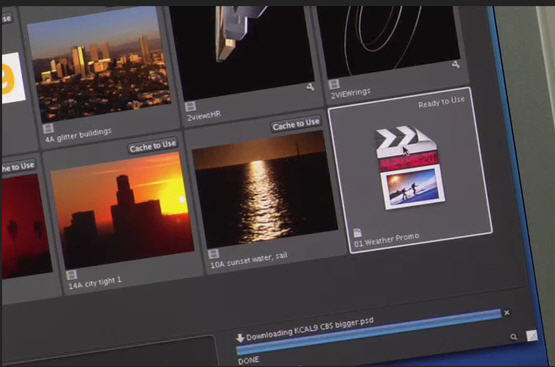Click the '14A city tight 1' label
The height and width of the screenshot is (367, 555).
pos(95,283)
